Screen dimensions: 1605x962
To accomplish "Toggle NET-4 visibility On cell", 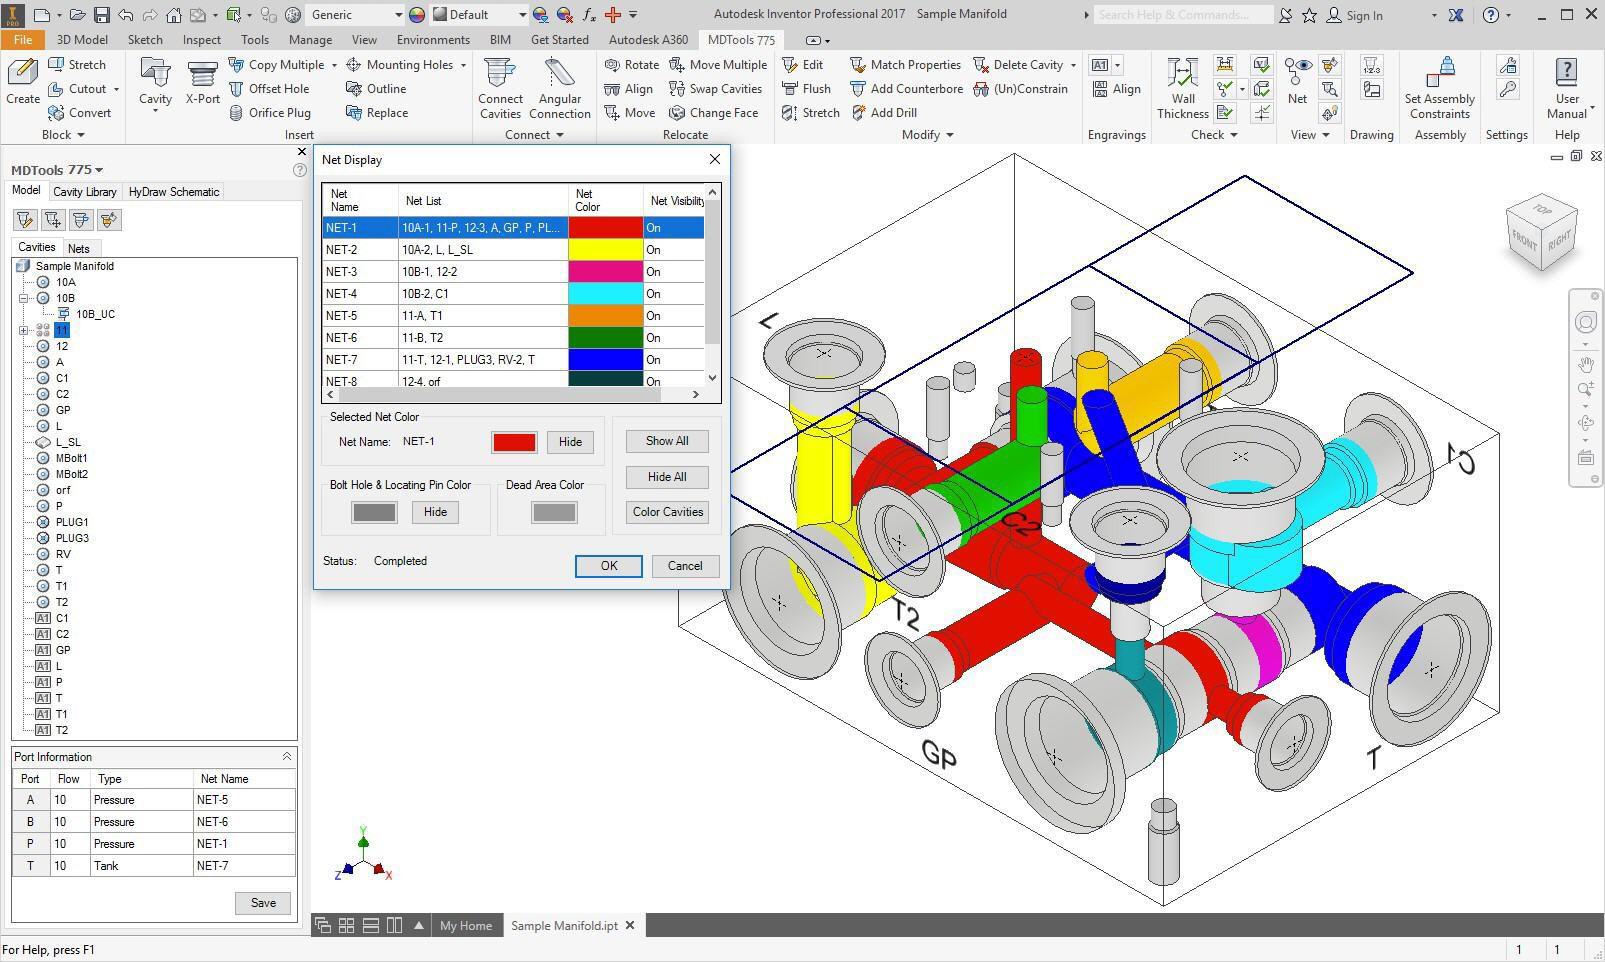I will coord(673,294).
